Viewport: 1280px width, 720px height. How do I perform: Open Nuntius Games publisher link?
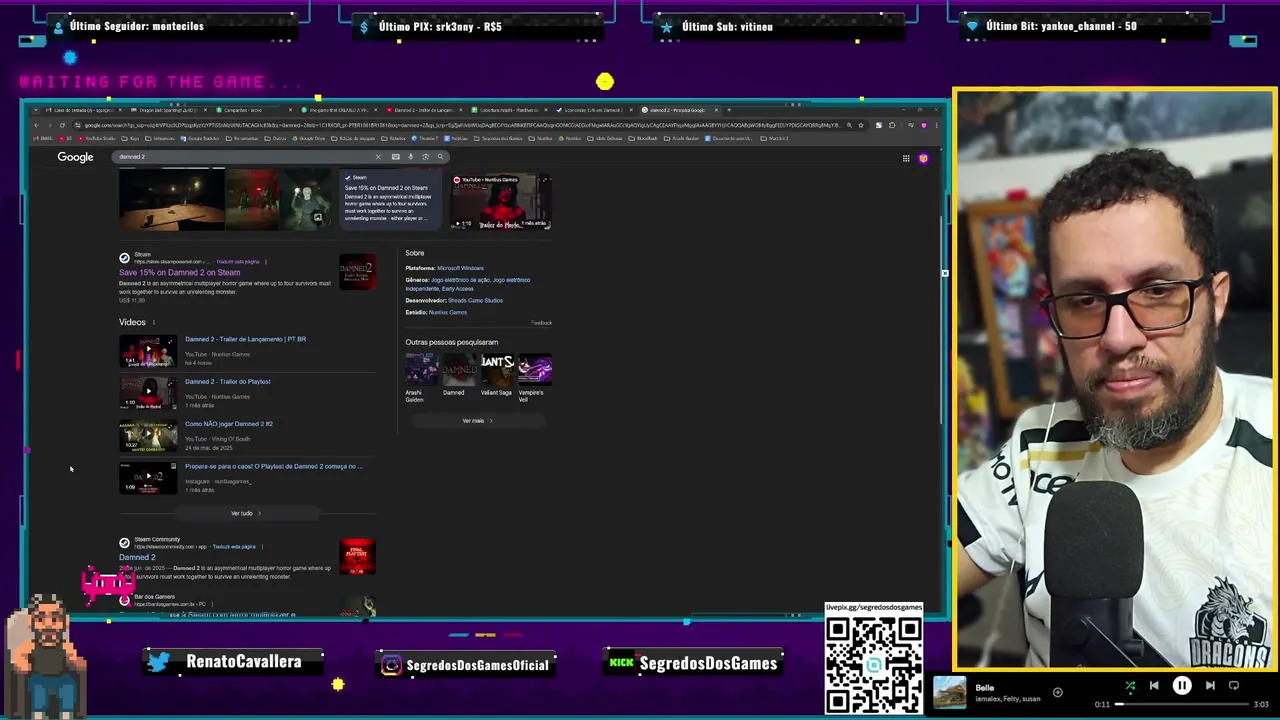(448, 312)
